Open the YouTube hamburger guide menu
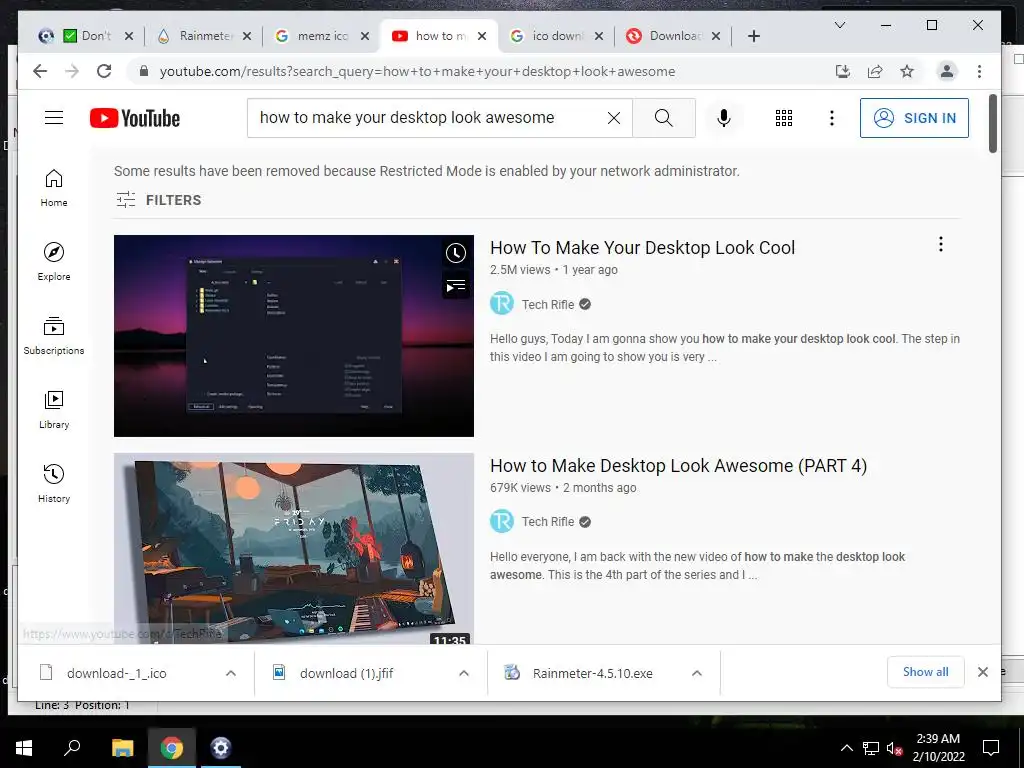Image resolution: width=1024 pixels, height=768 pixels. tap(54, 118)
